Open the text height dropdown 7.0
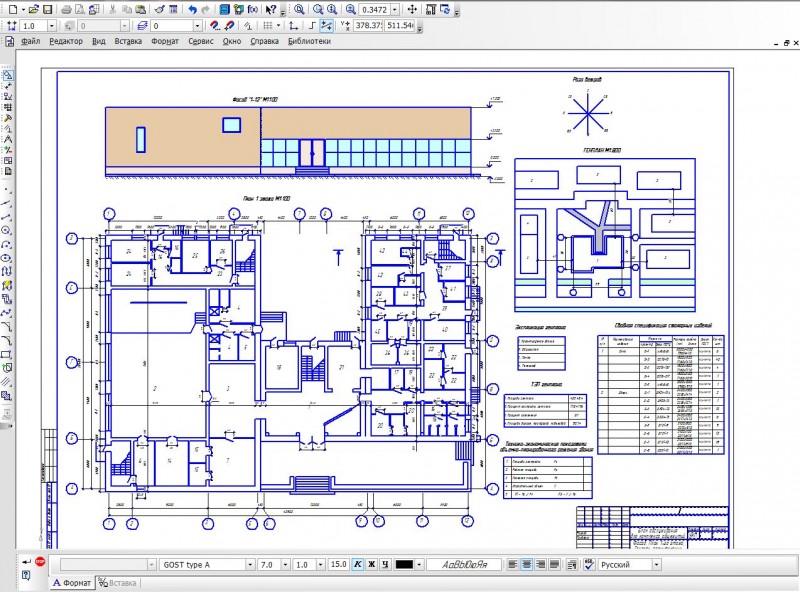Image resolution: width=800 pixels, height=592 pixels. (285, 565)
